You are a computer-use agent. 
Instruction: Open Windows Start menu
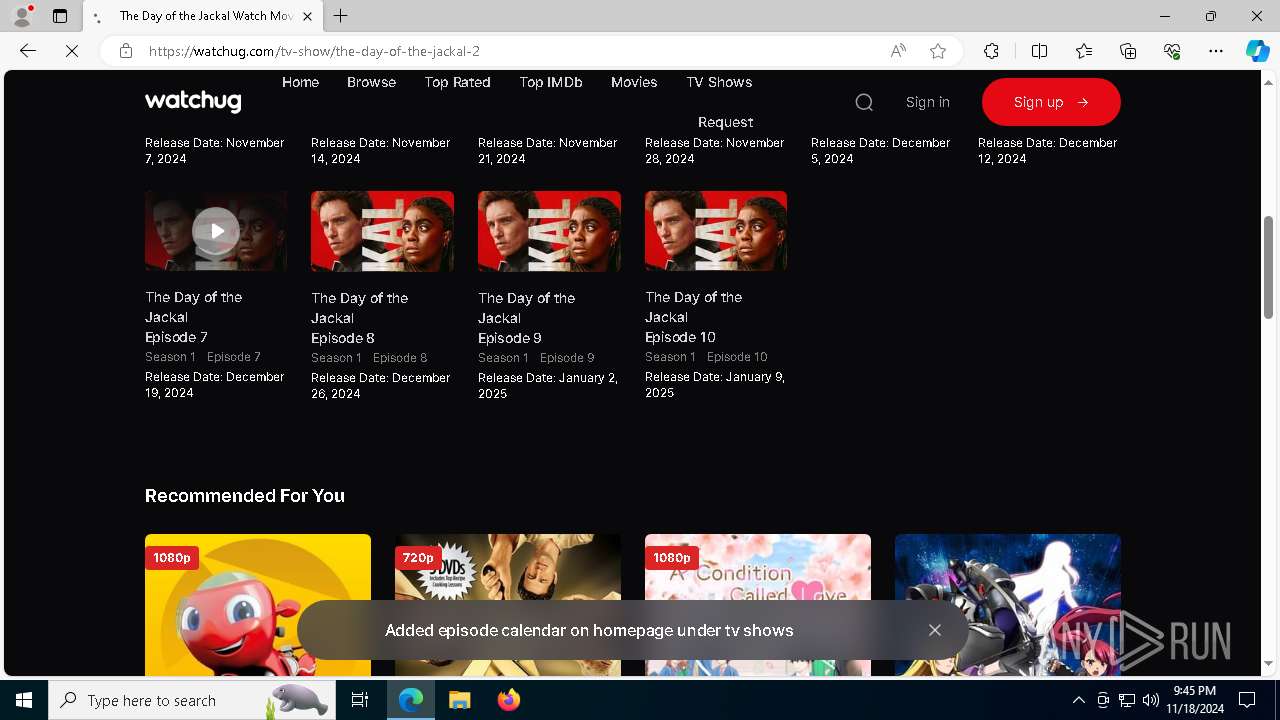[x=24, y=700]
